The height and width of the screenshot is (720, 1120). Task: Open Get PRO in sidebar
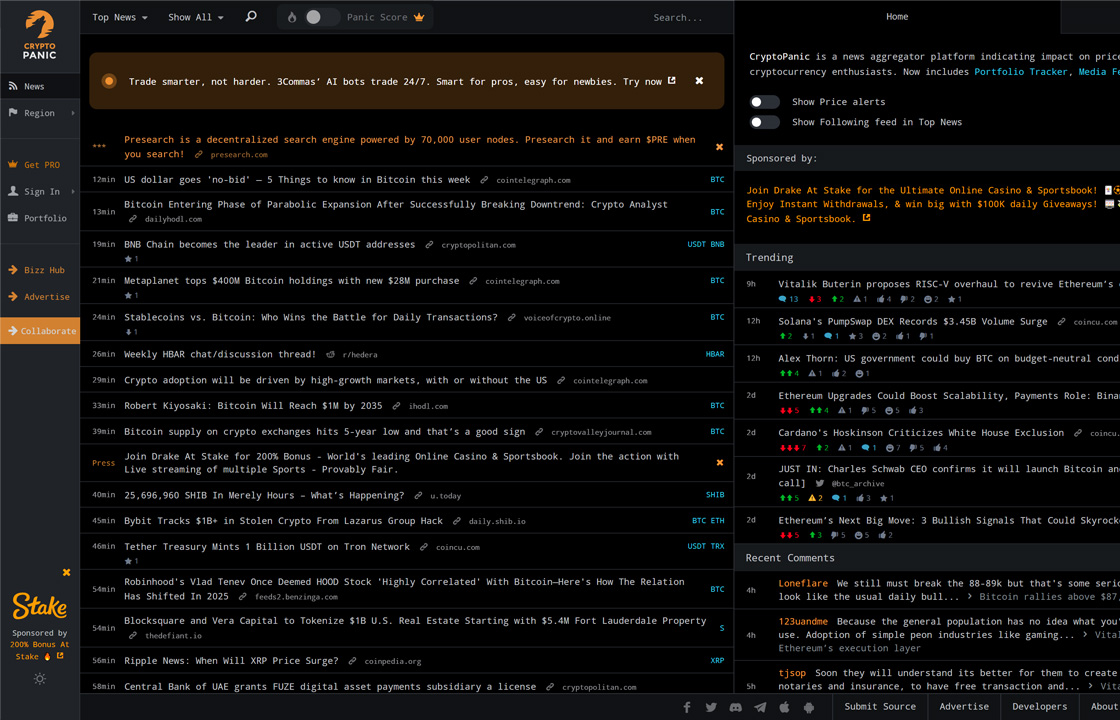pos(40,164)
